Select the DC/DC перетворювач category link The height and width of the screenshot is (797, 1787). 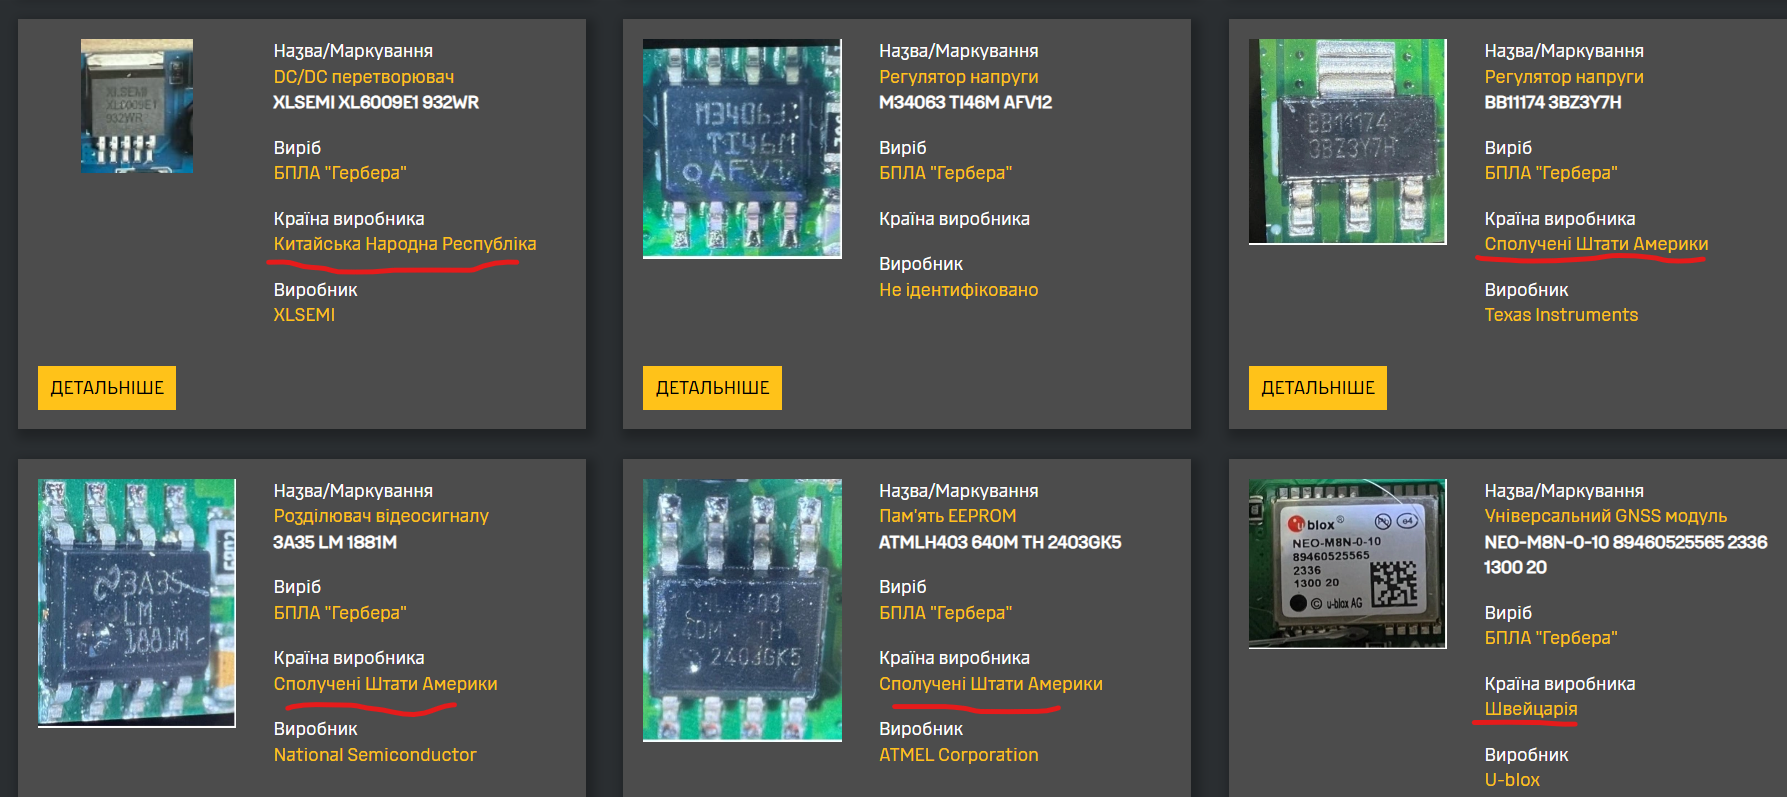pyautogui.click(x=364, y=77)
